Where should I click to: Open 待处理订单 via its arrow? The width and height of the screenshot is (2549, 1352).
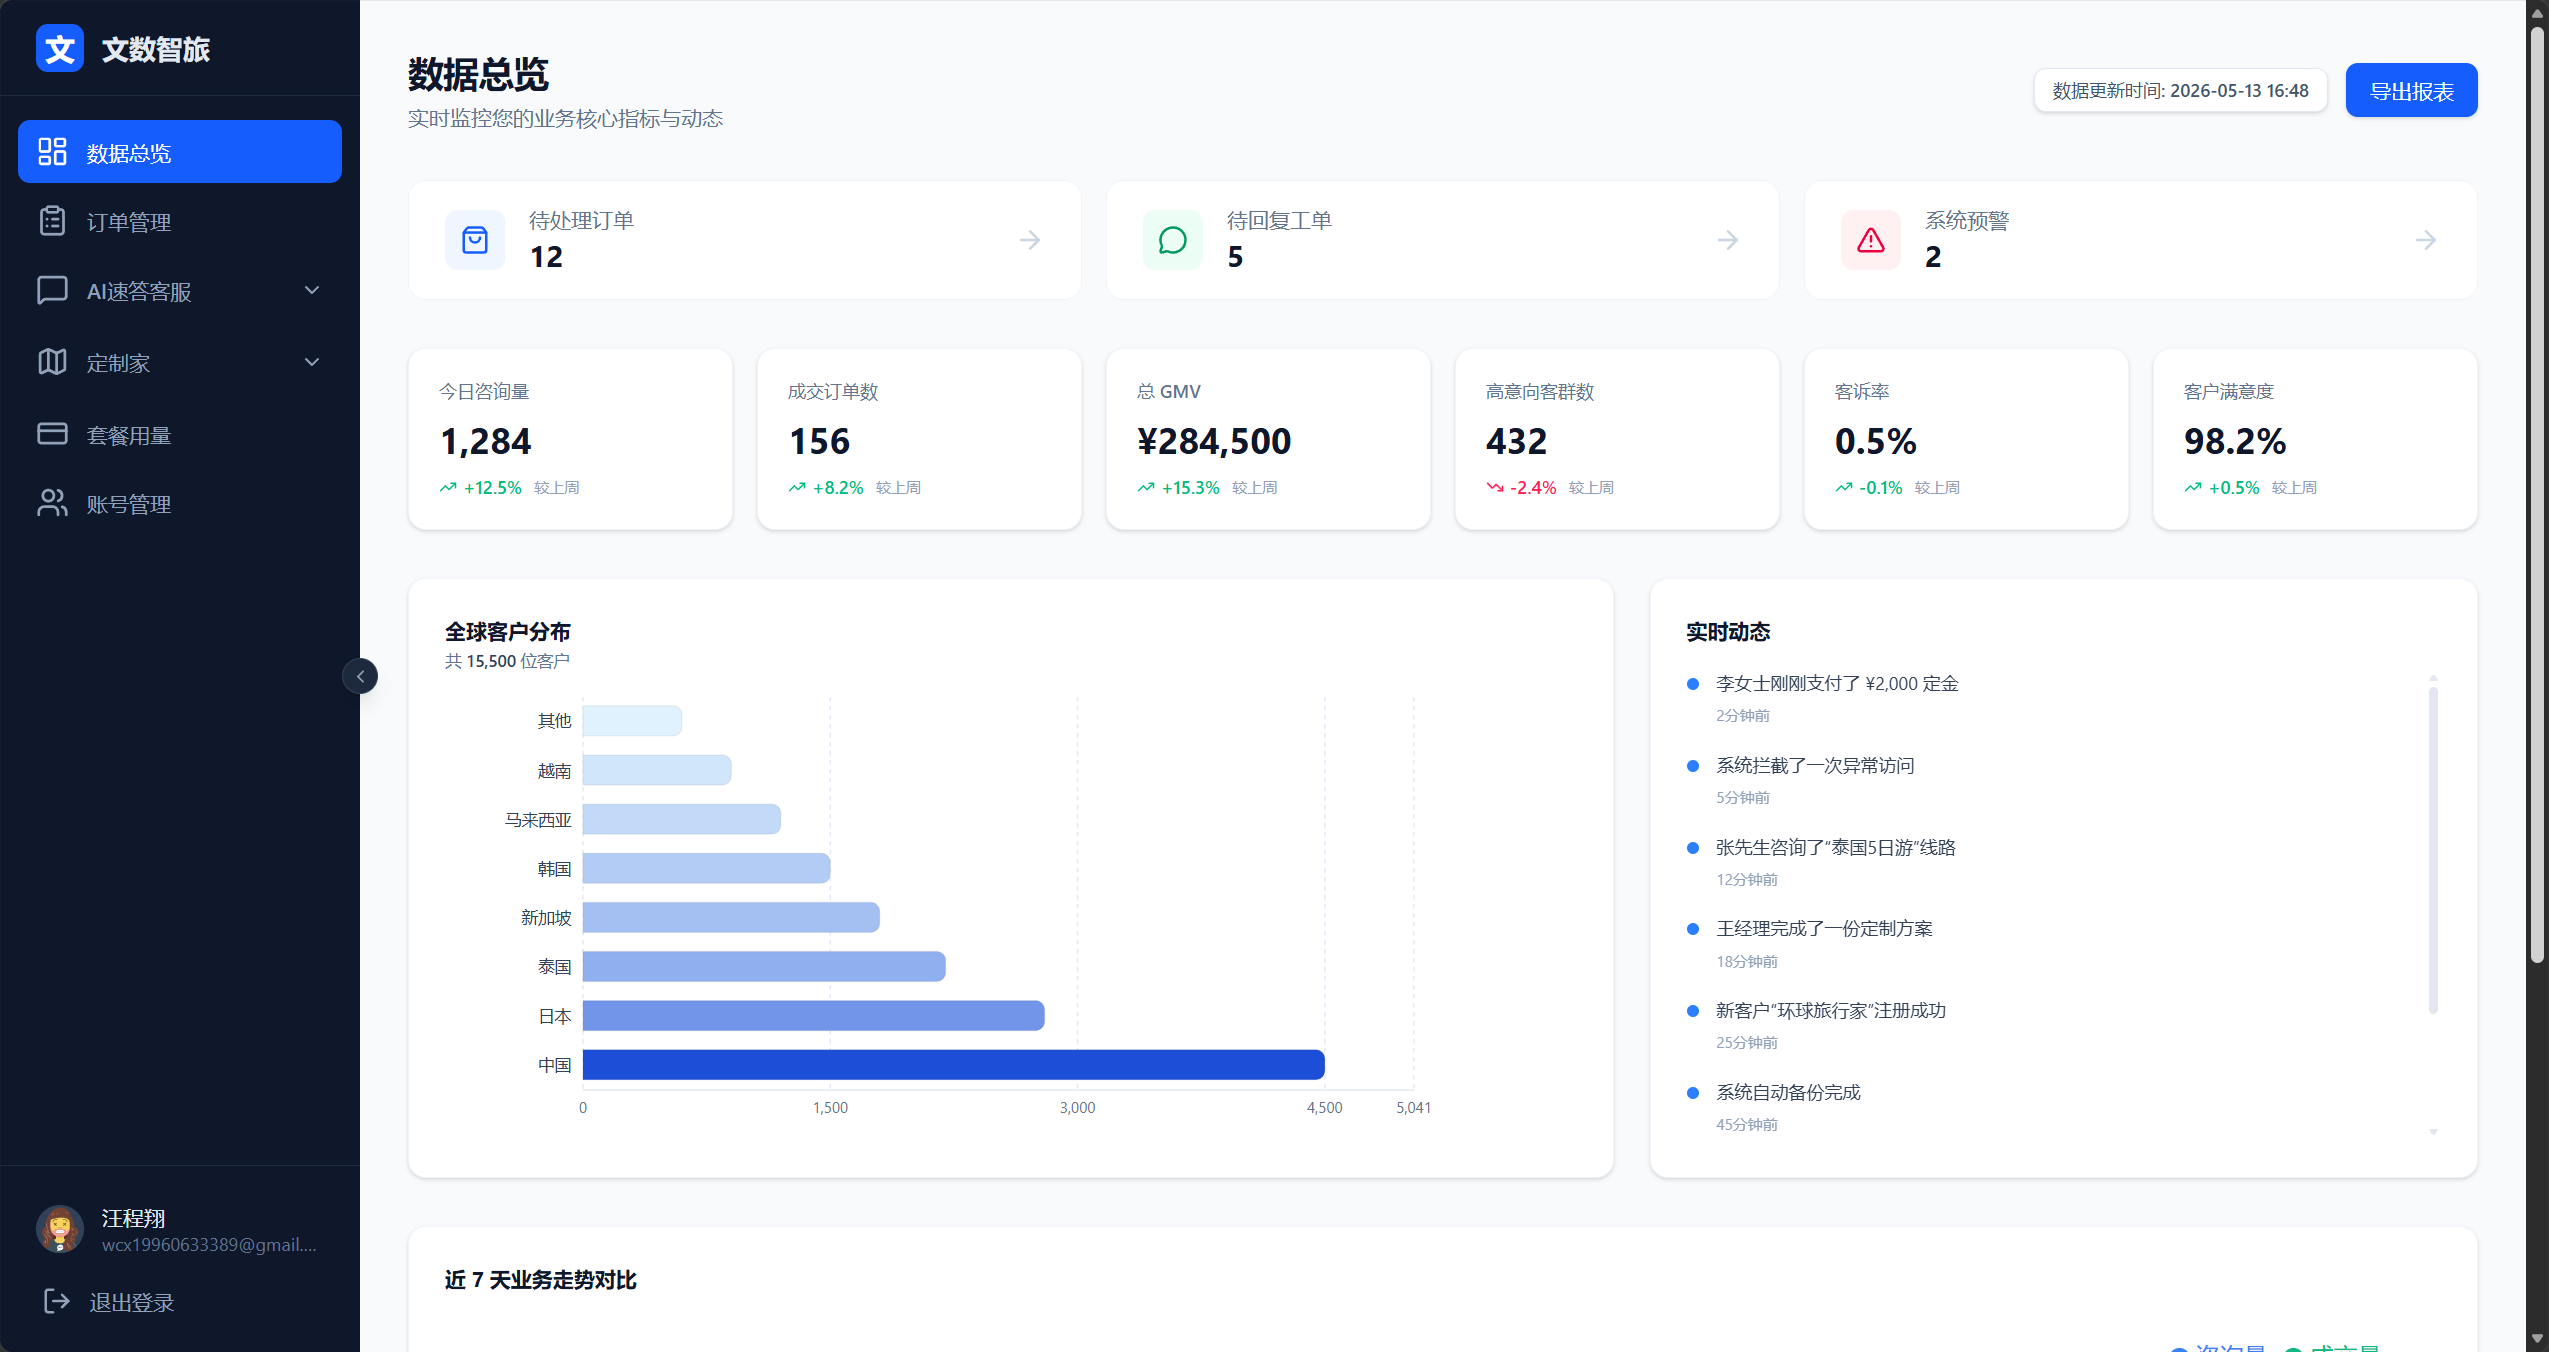1030,240
